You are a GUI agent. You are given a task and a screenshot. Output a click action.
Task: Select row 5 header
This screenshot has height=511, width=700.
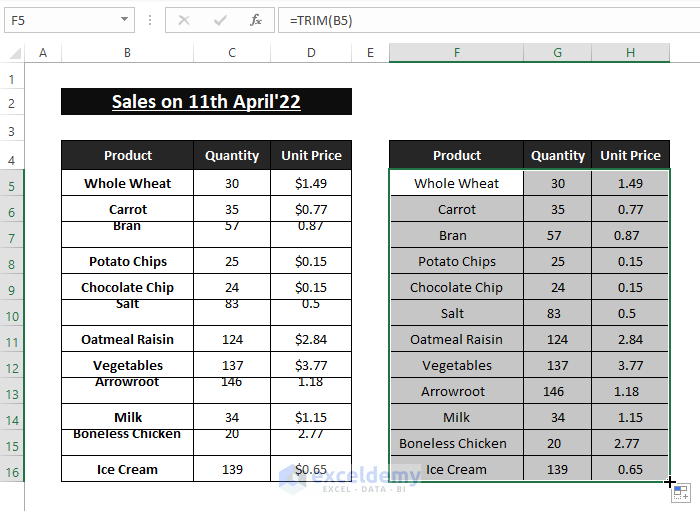pos(12,185)
